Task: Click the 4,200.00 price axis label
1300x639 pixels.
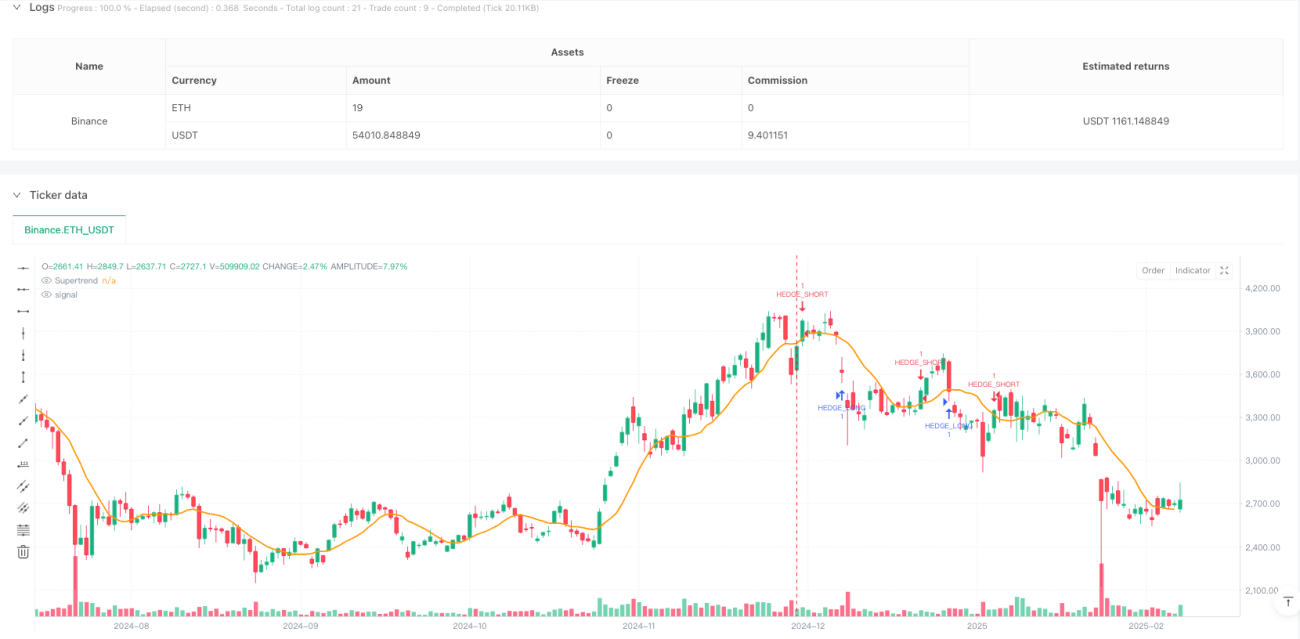Action: click(1264, 288)
